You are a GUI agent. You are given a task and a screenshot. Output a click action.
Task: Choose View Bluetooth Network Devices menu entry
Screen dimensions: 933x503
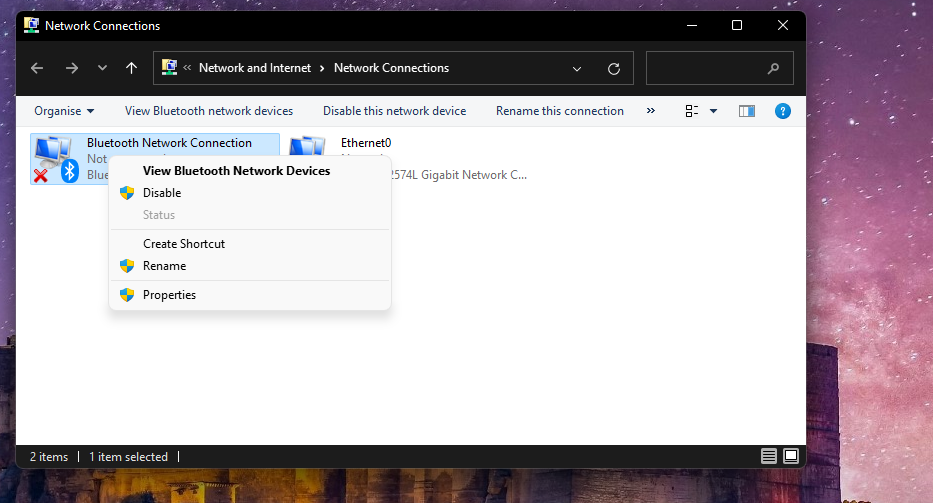[250, 171]
